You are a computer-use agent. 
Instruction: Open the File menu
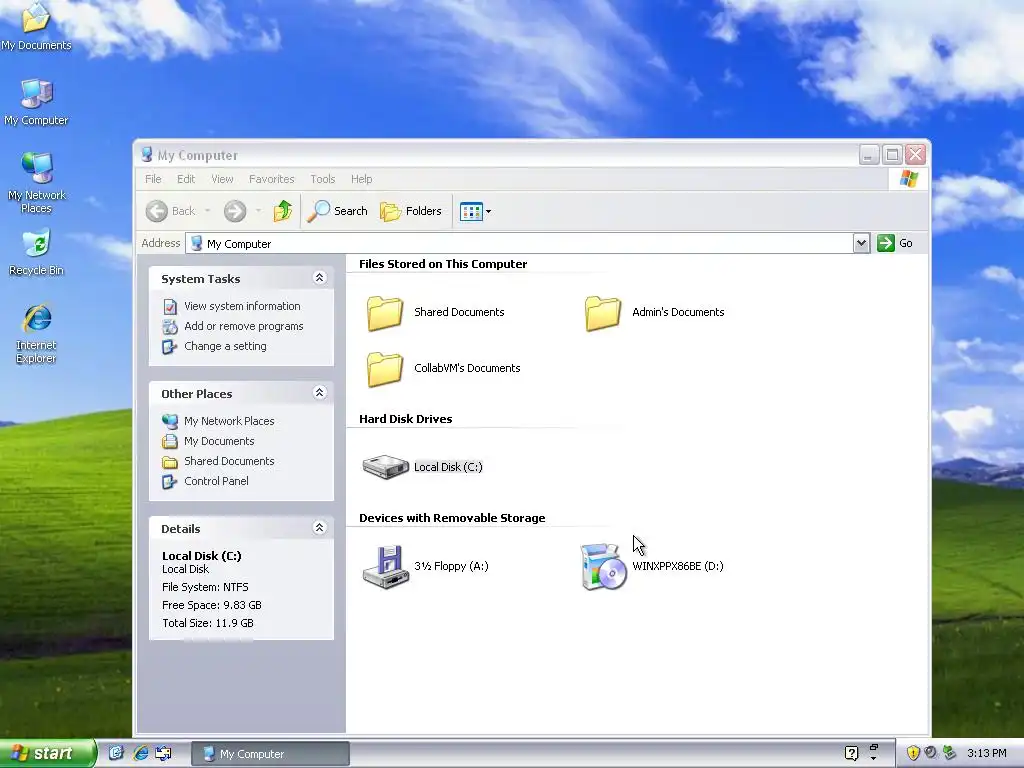[153, 179]
